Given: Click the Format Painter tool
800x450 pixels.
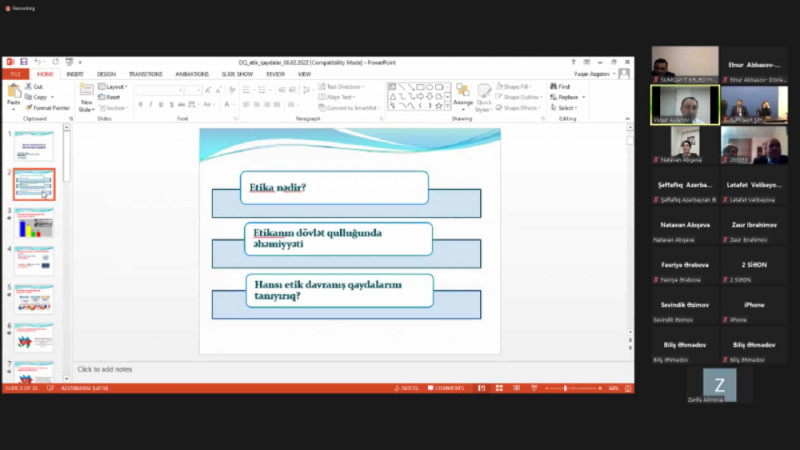Looking at the screenshot, I should (47, 108).
